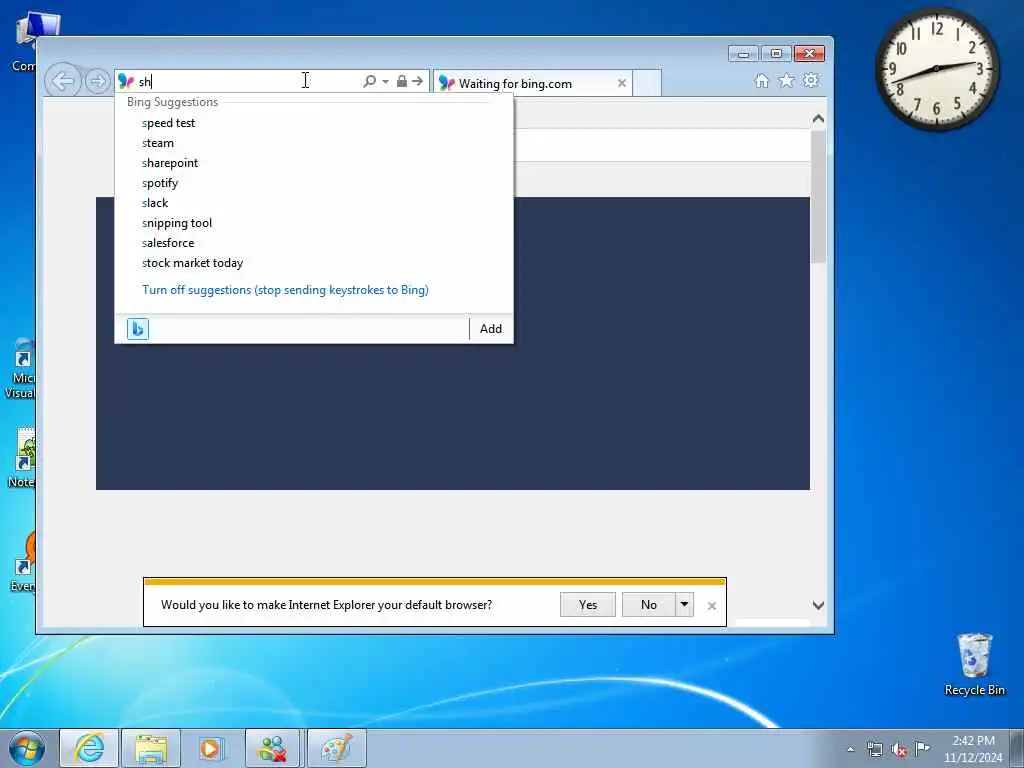Click the vertical scrollbar thumb
This screenshot has width=1024, height=768.
(818, 196)
